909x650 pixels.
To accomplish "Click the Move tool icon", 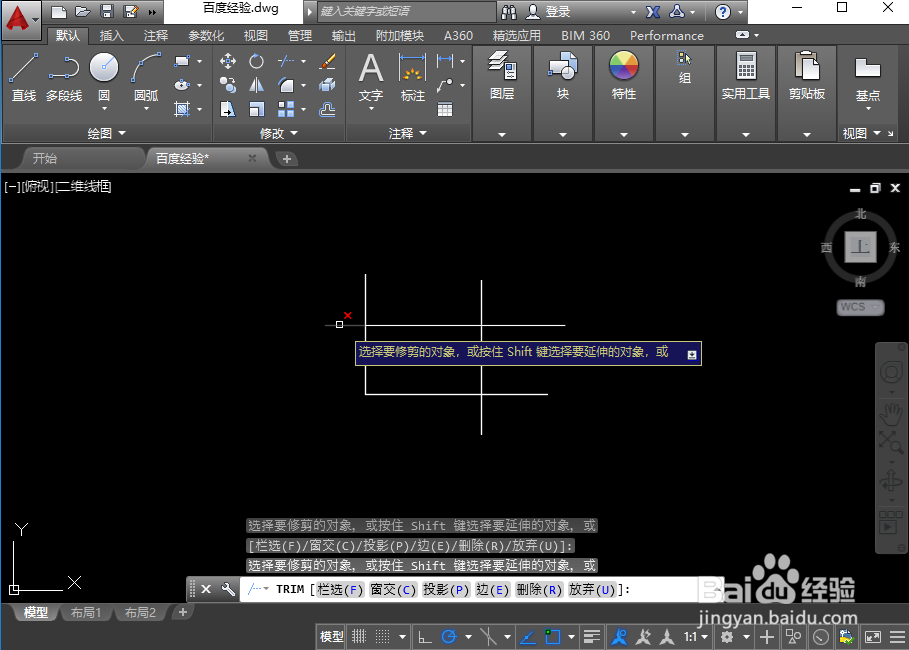I will [x=228, y=61].
